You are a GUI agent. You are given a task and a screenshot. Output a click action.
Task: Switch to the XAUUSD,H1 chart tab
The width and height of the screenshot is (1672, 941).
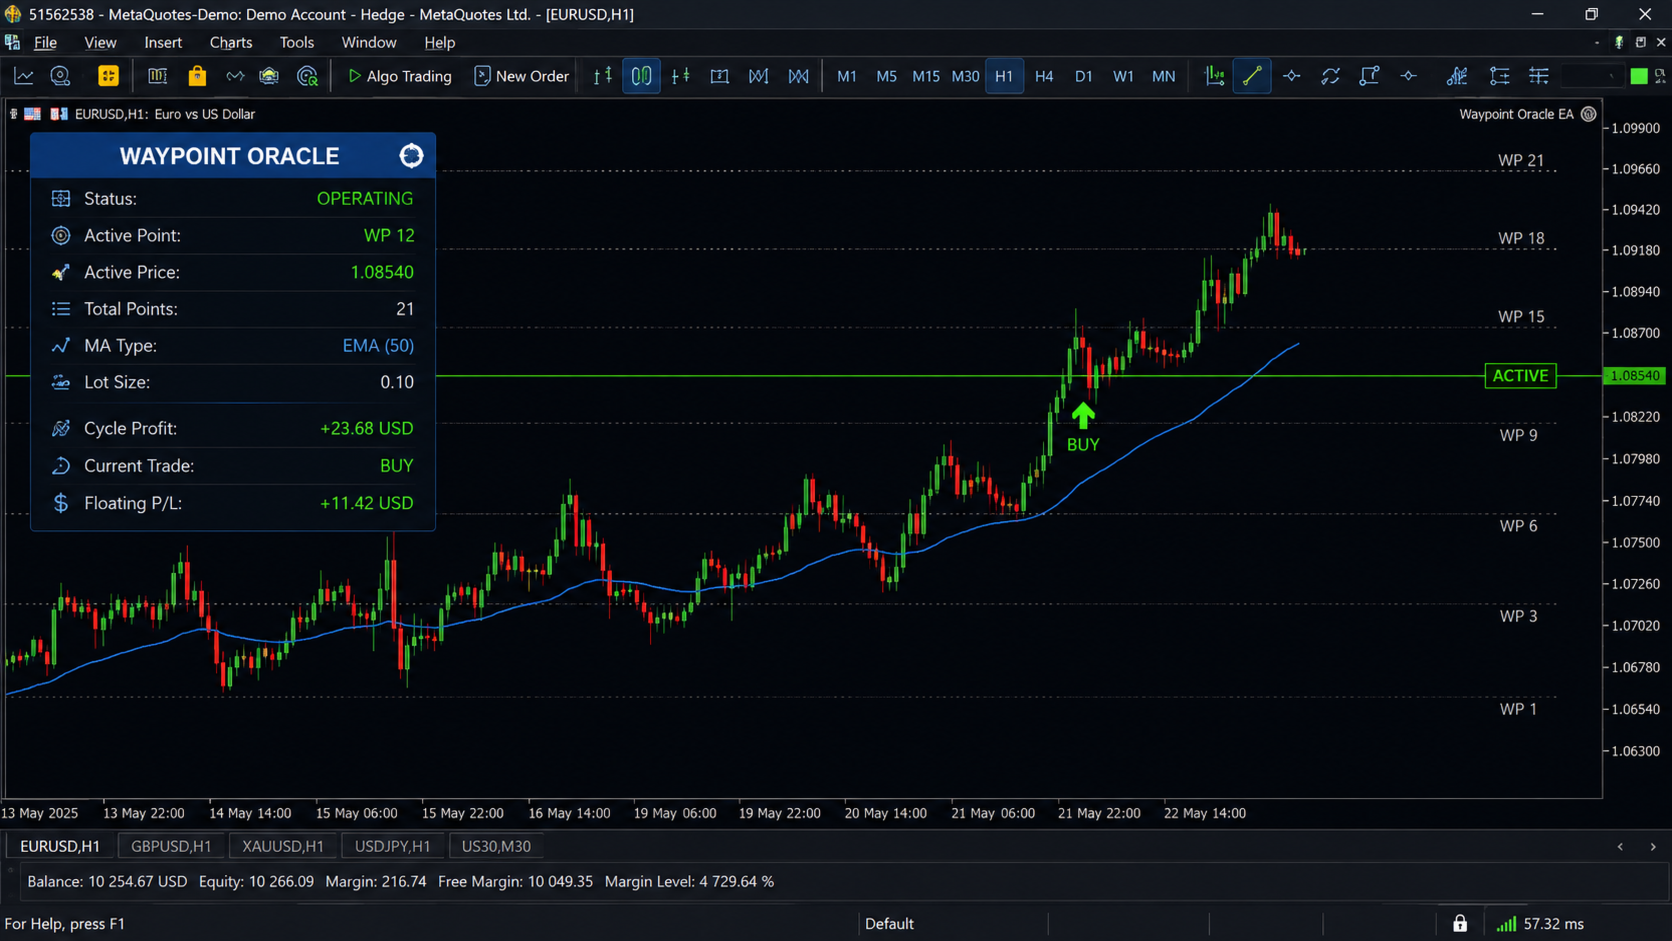click(283, 846)
